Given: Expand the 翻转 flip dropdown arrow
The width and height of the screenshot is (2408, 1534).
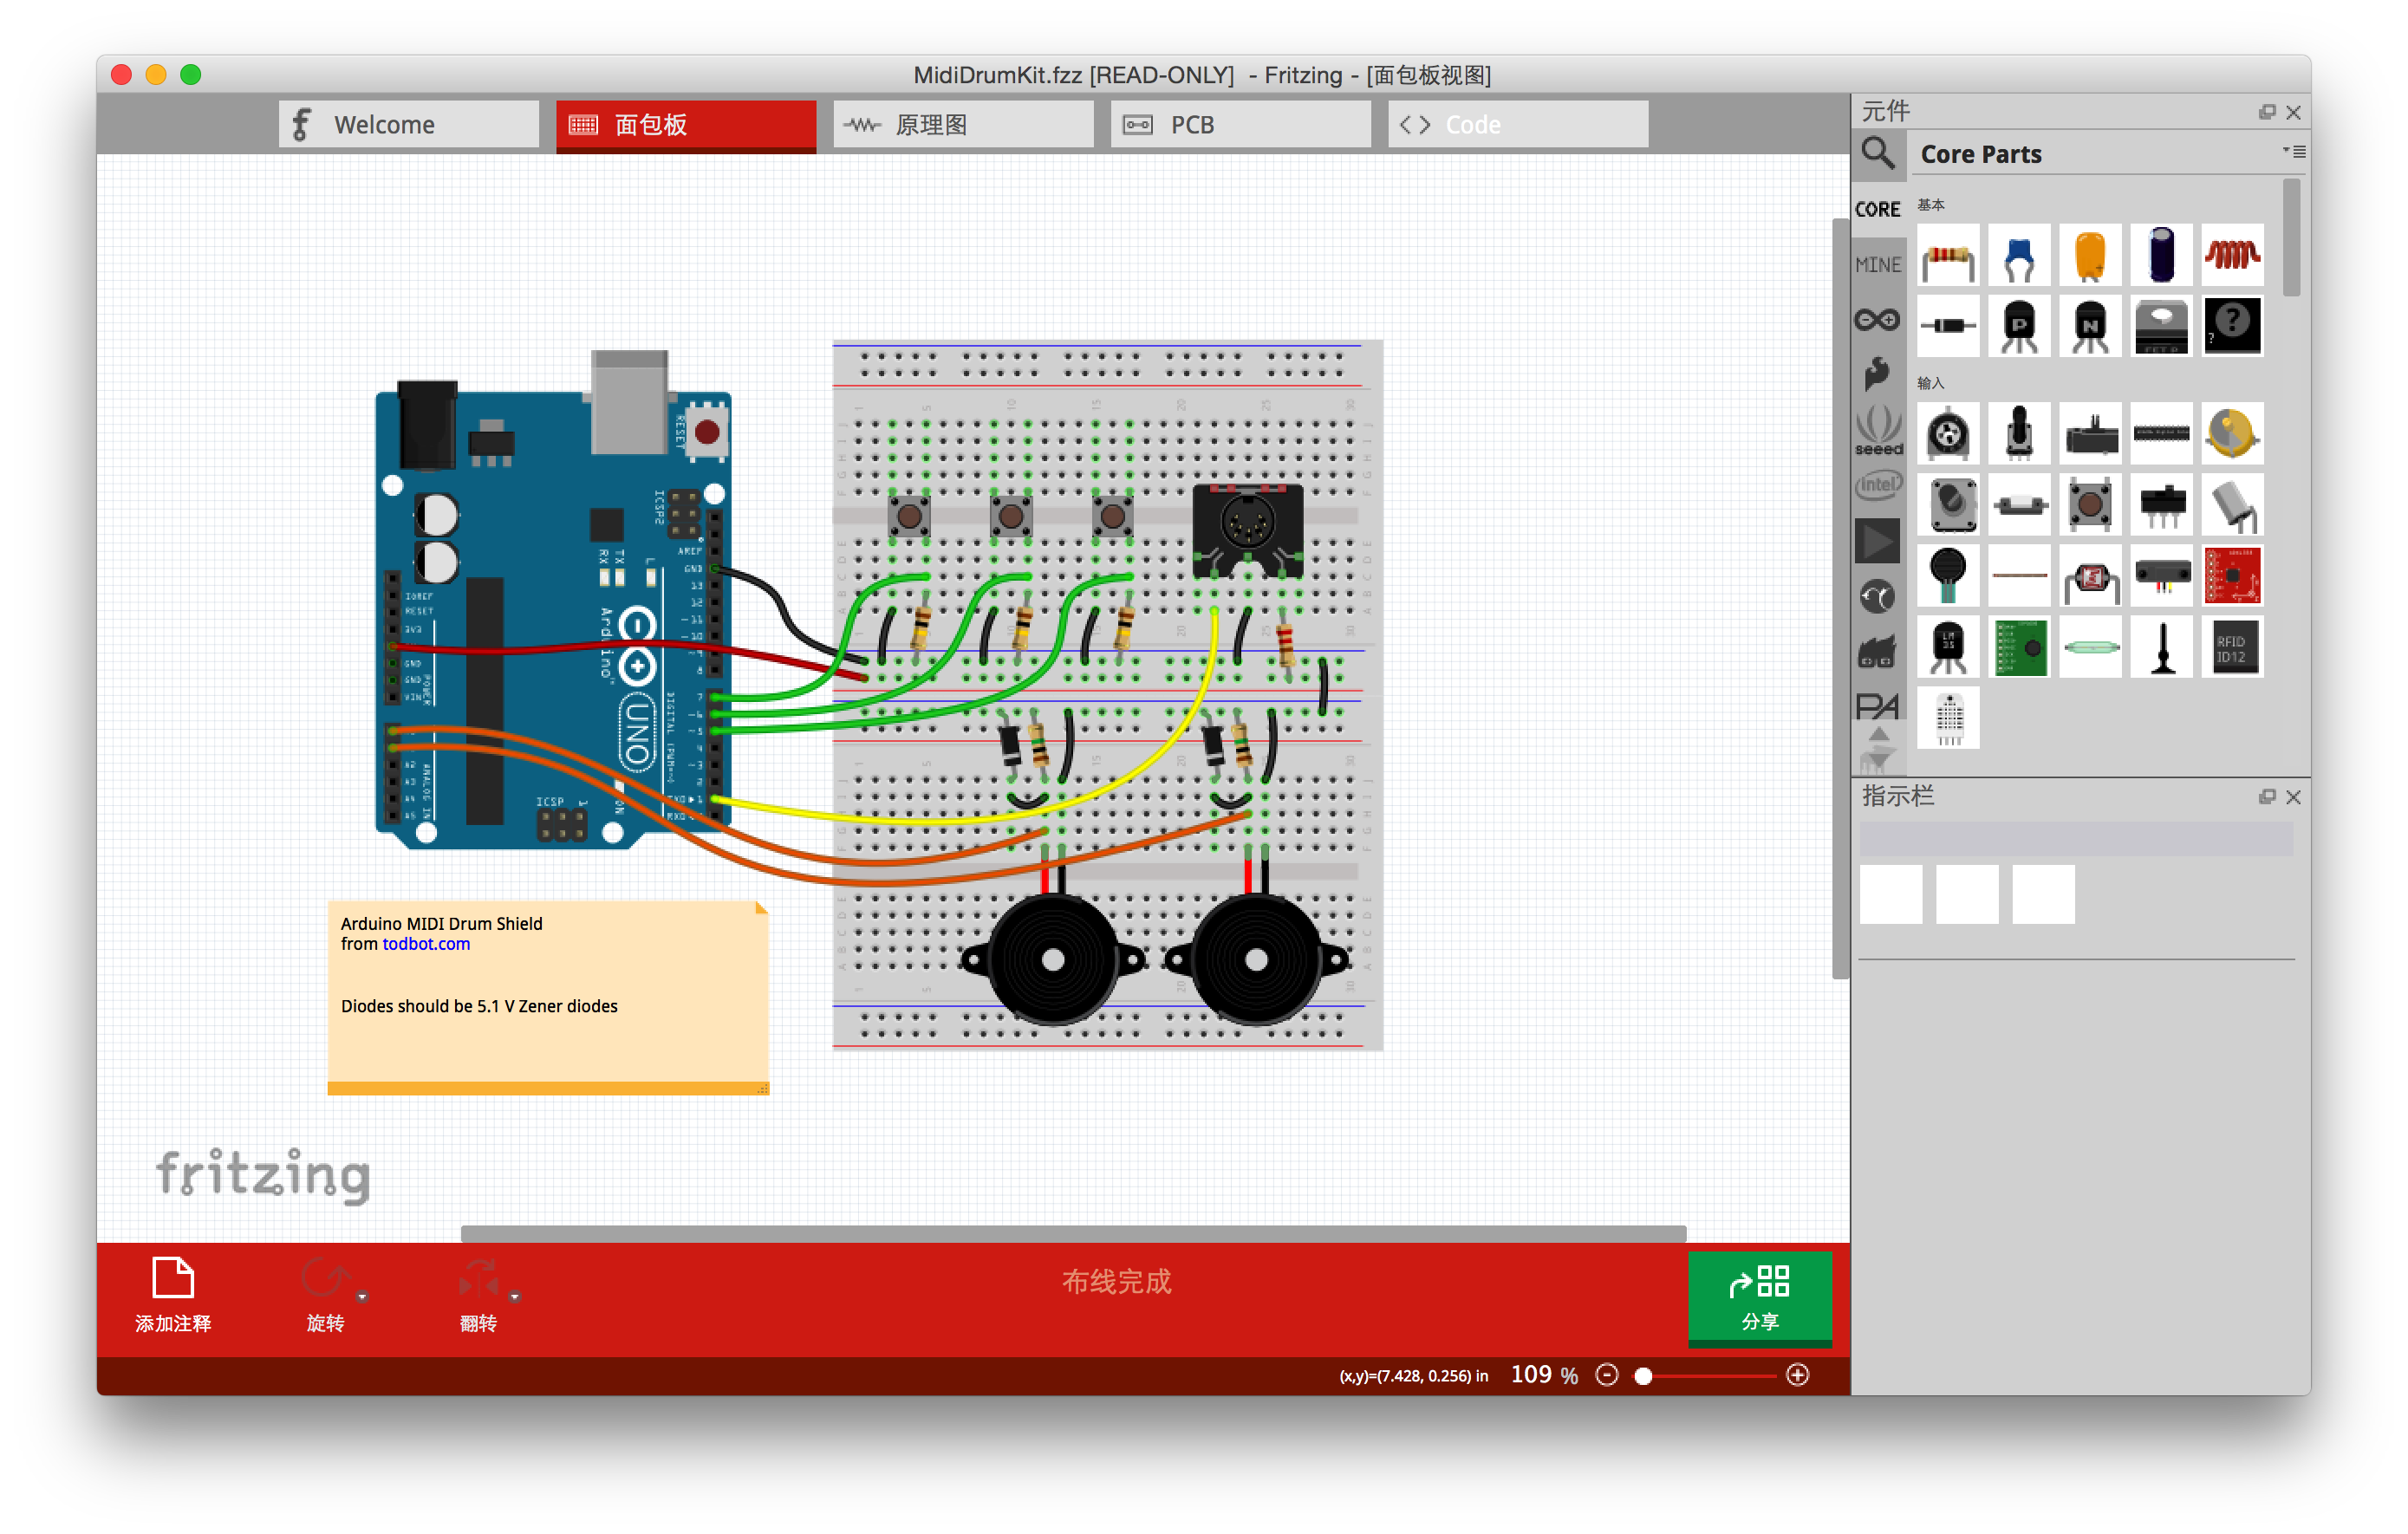Looking at the screenshot, I should 515,1296.
